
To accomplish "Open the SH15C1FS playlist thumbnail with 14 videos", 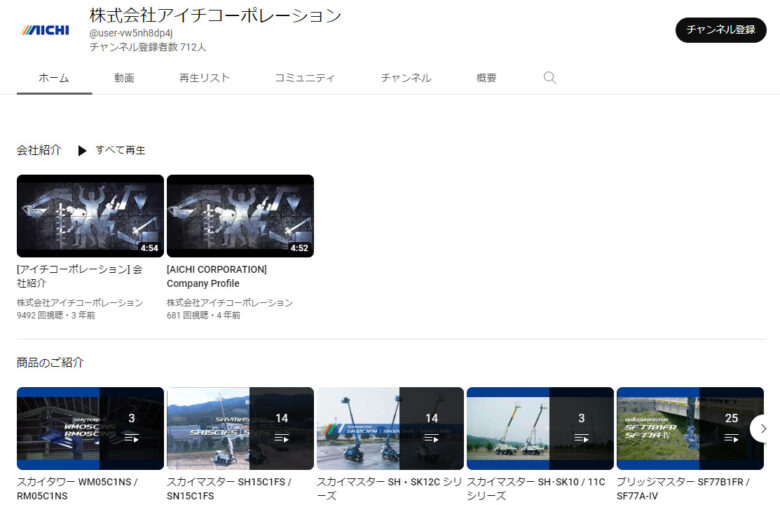I will [240, 428].
